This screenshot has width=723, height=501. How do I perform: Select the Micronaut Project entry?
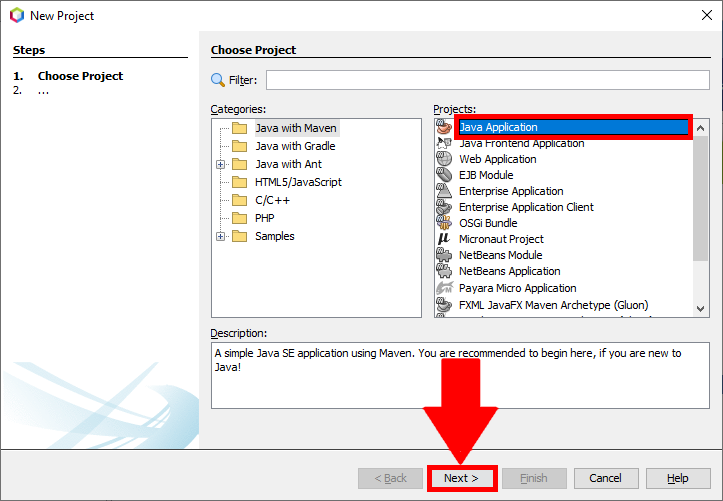tap(501, 239)
